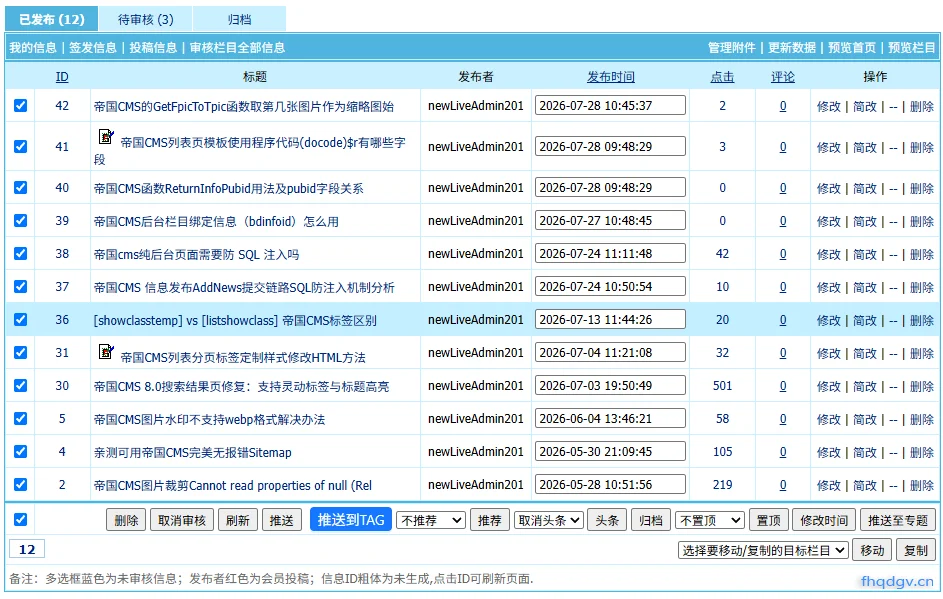
Task: Click the 取消审核 button
Action: (x=182, y=520)
